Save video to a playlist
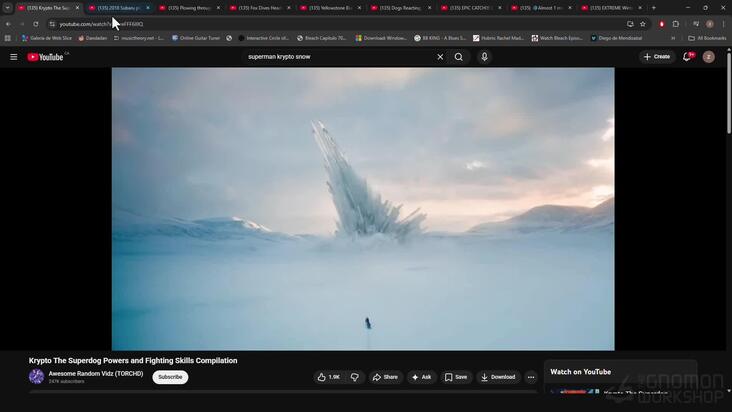The image size is (732, 412). (456, 377)
